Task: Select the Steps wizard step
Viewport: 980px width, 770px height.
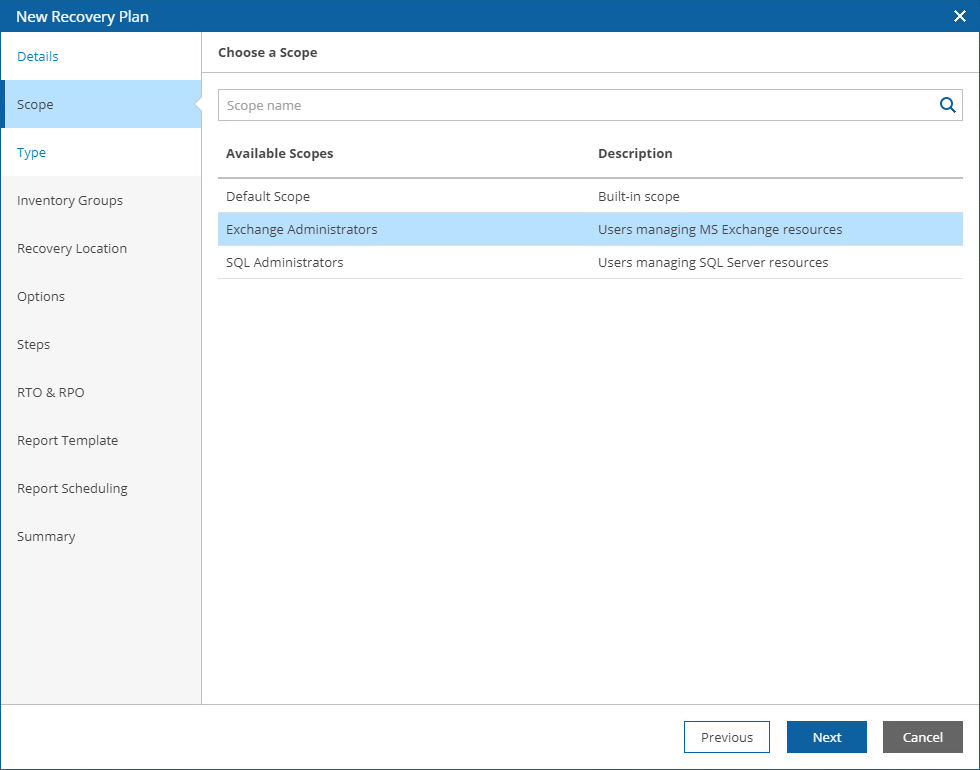Action: [x=34, y=344]
